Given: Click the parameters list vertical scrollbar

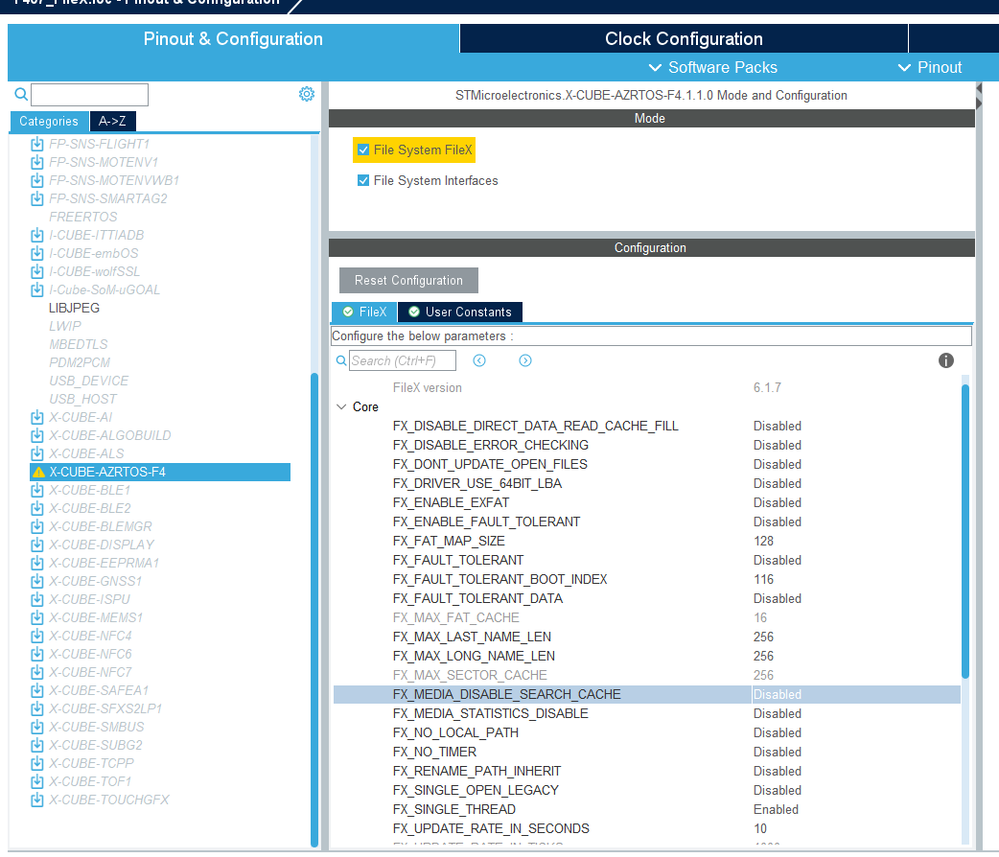Looking at the screenshot, I should 965,531.
